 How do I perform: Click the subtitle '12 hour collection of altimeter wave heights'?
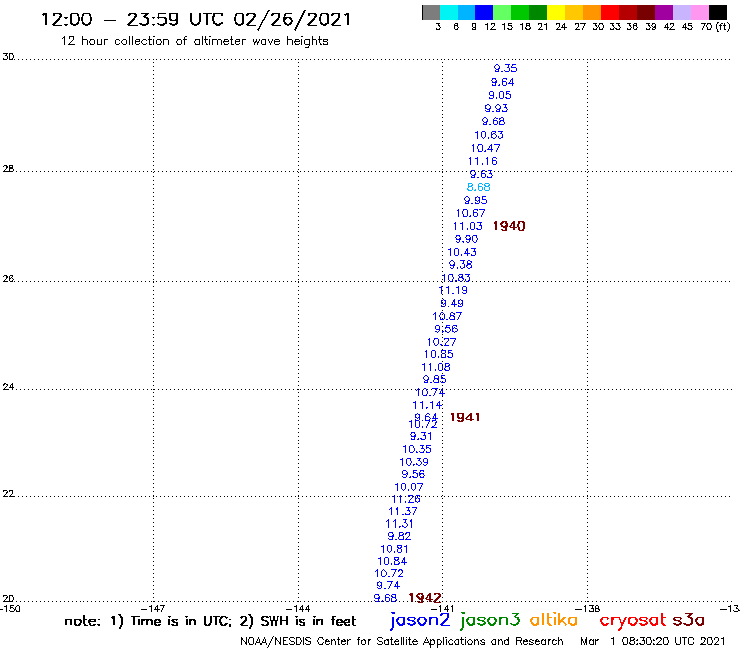194,41
